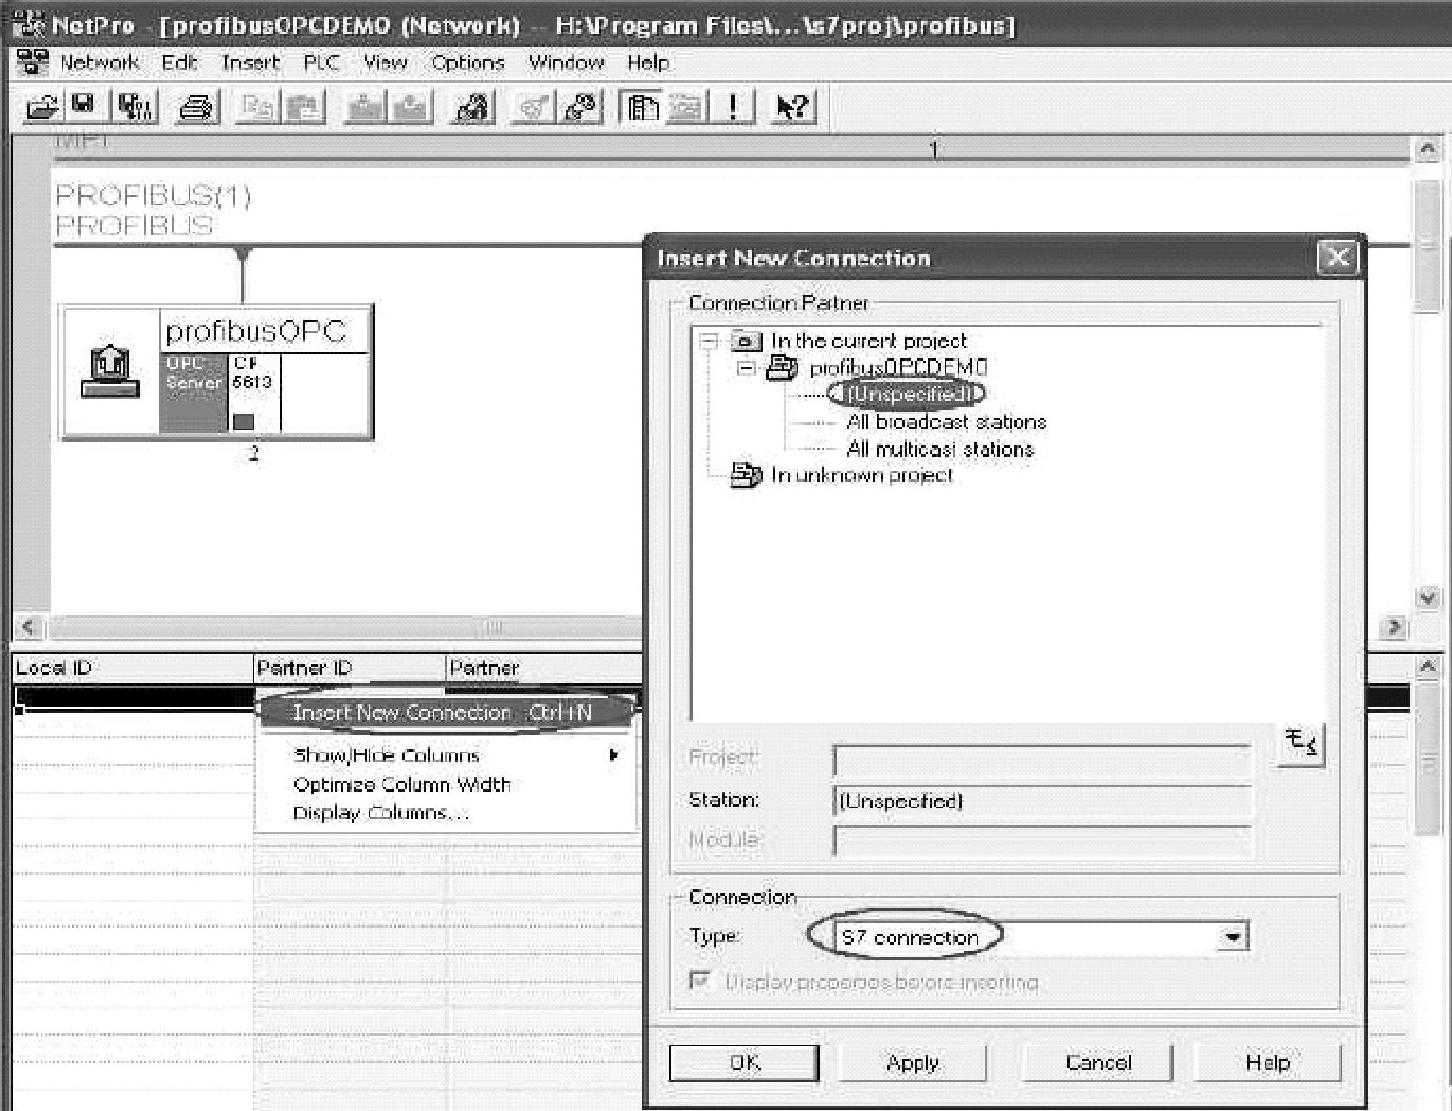The height and width of the screenshot is (1111, 1452).
Task: Click the Print toolbar icon
Action: click(198, 107)
